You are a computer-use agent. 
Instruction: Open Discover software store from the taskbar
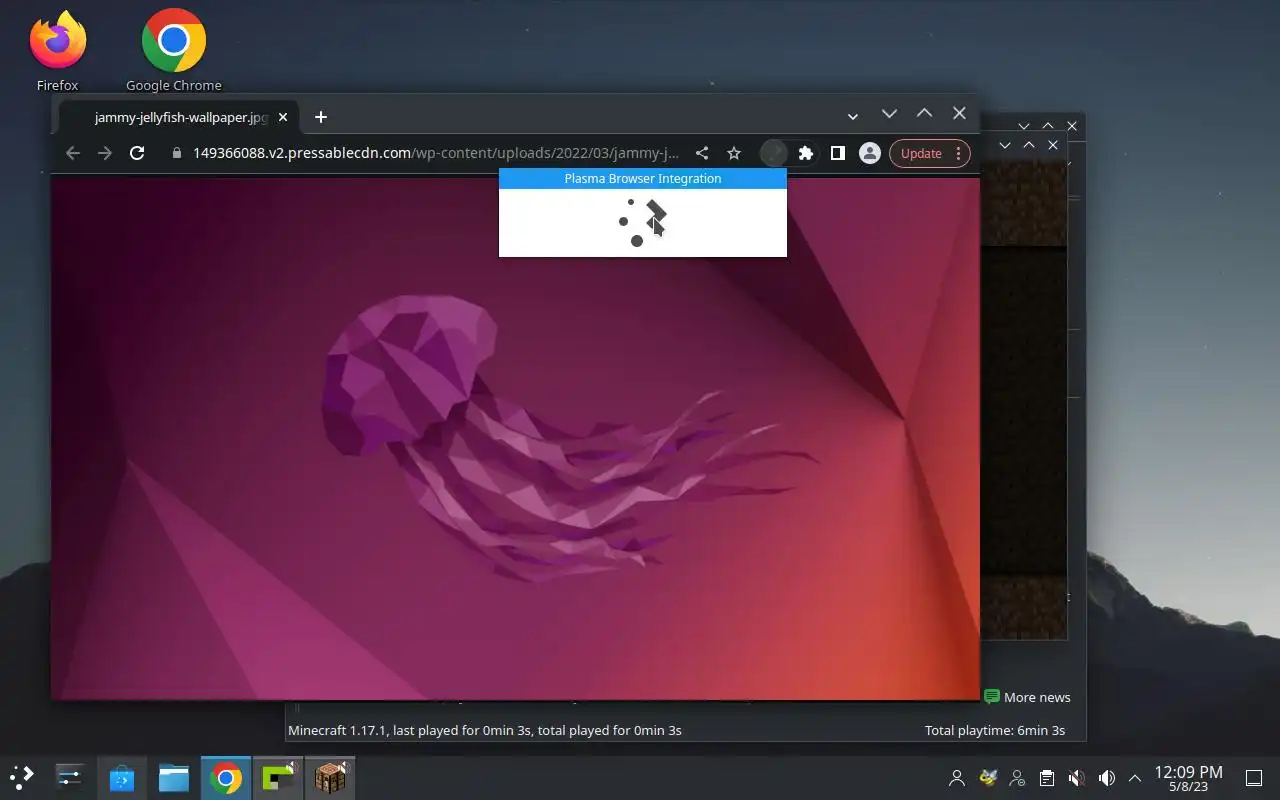click(x=122, y=777)
